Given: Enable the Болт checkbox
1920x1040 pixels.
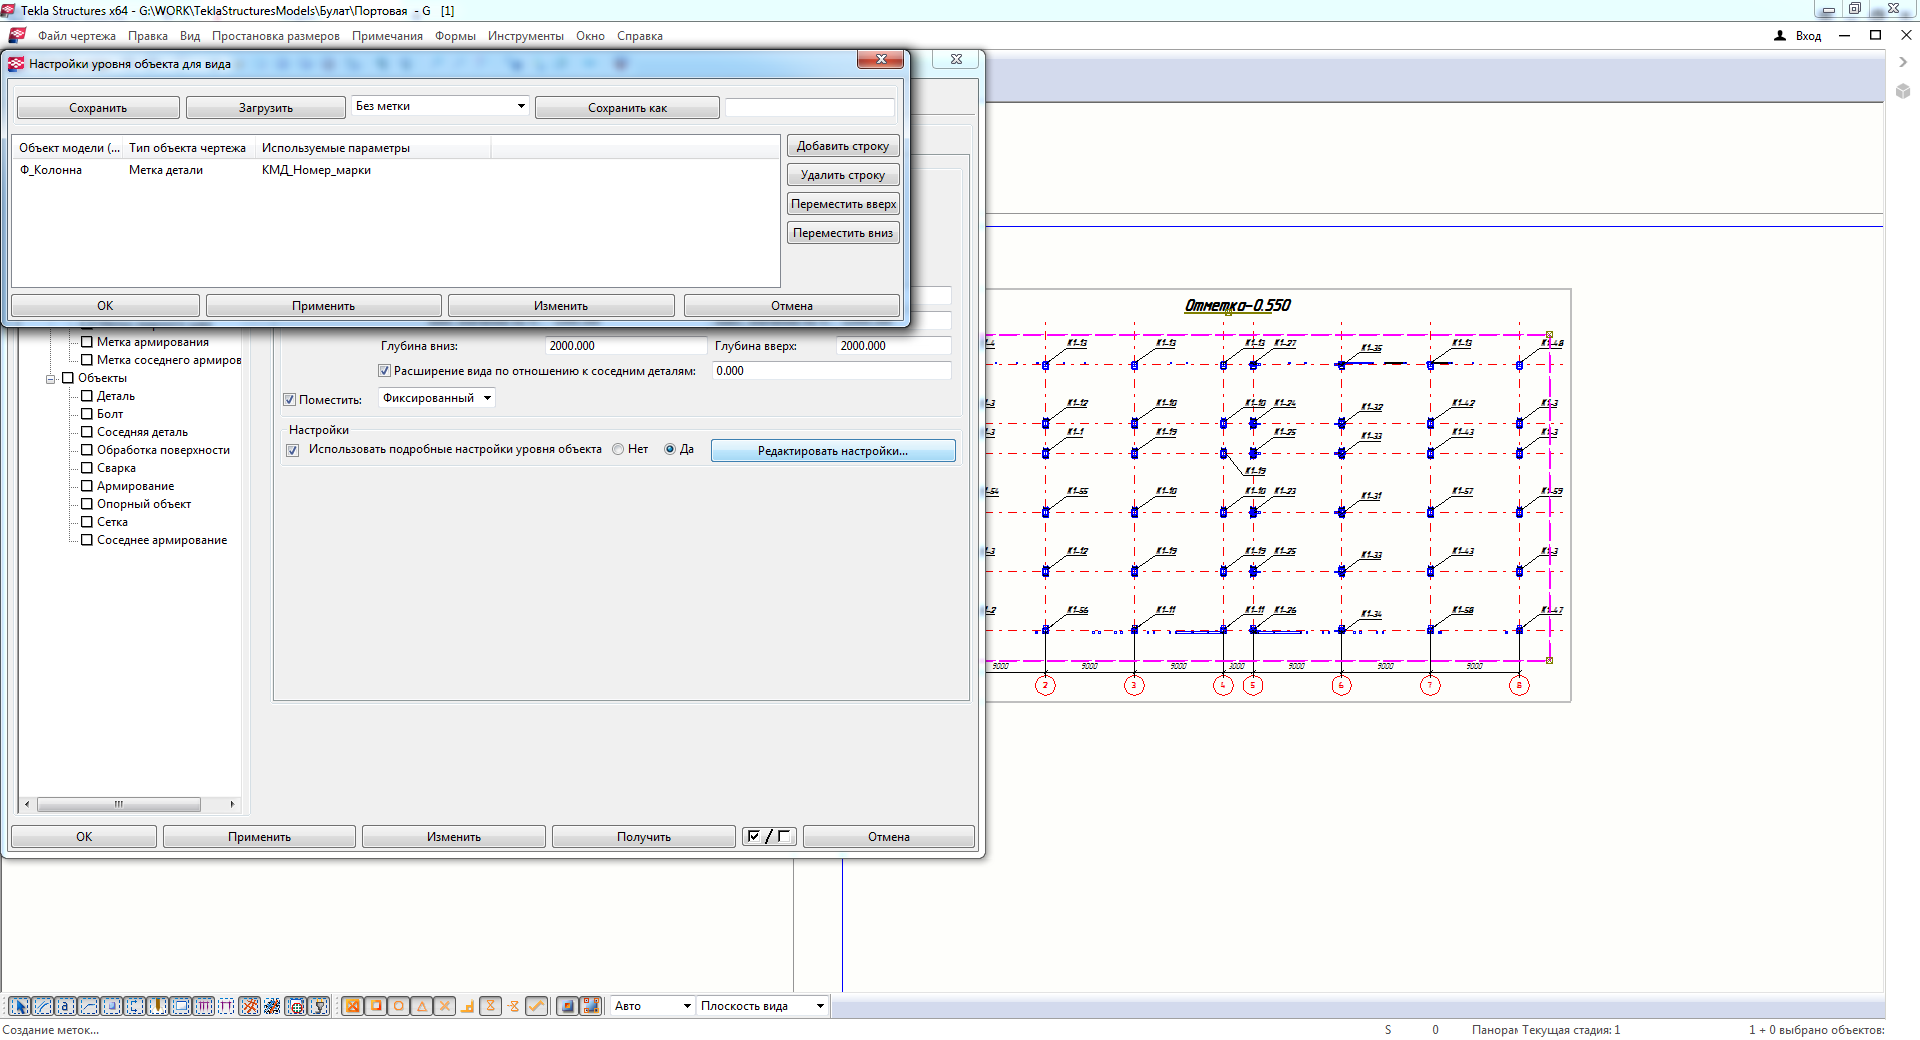Looking at the screenshot, I should point(87,414).
